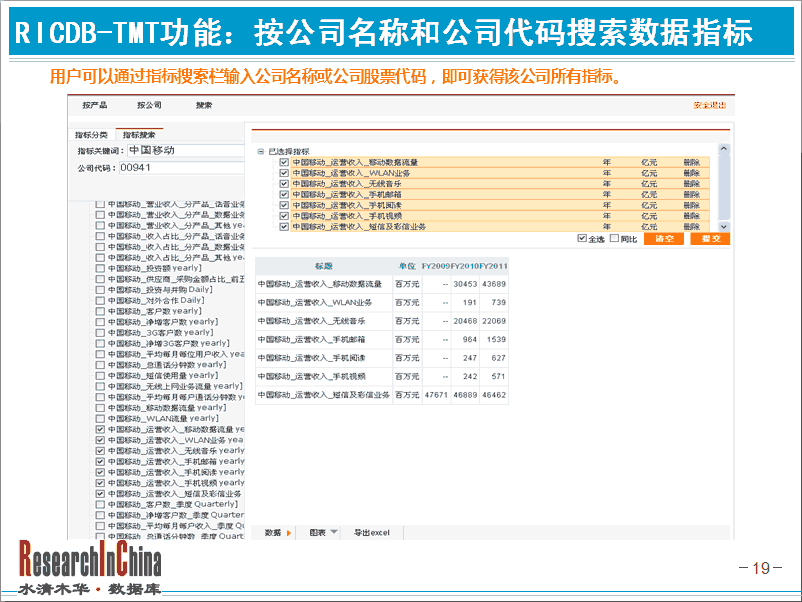Click 删除 for the selected 运营收入_短信及彩信业务 row
Image resolution: width=802 pixels, height=602 pixels.
click(x=692, y=227)
